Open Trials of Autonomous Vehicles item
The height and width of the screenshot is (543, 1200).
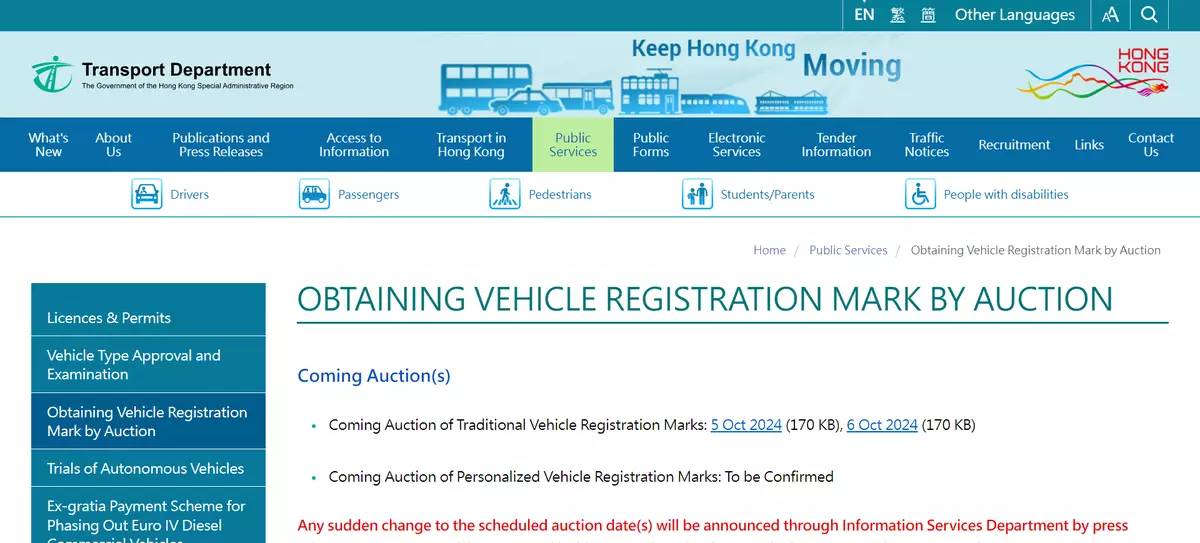[x=148, y=468]
